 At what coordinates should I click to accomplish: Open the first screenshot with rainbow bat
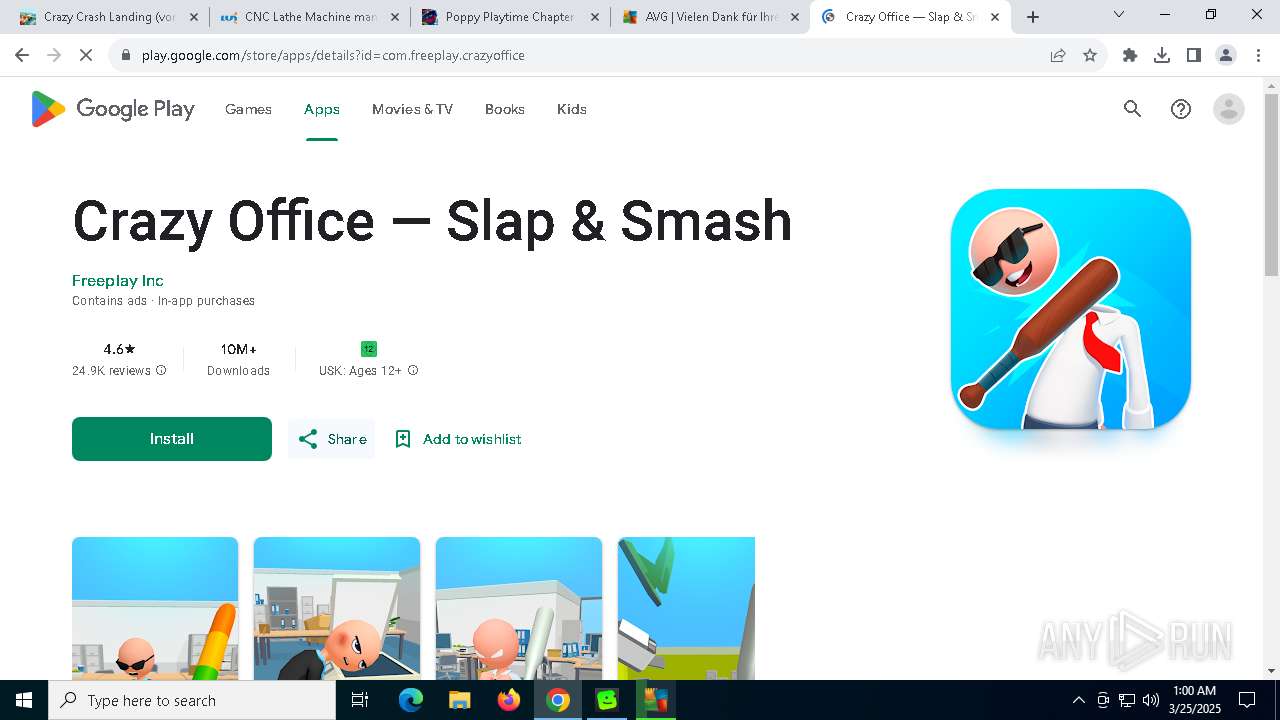tap(155, 608)
